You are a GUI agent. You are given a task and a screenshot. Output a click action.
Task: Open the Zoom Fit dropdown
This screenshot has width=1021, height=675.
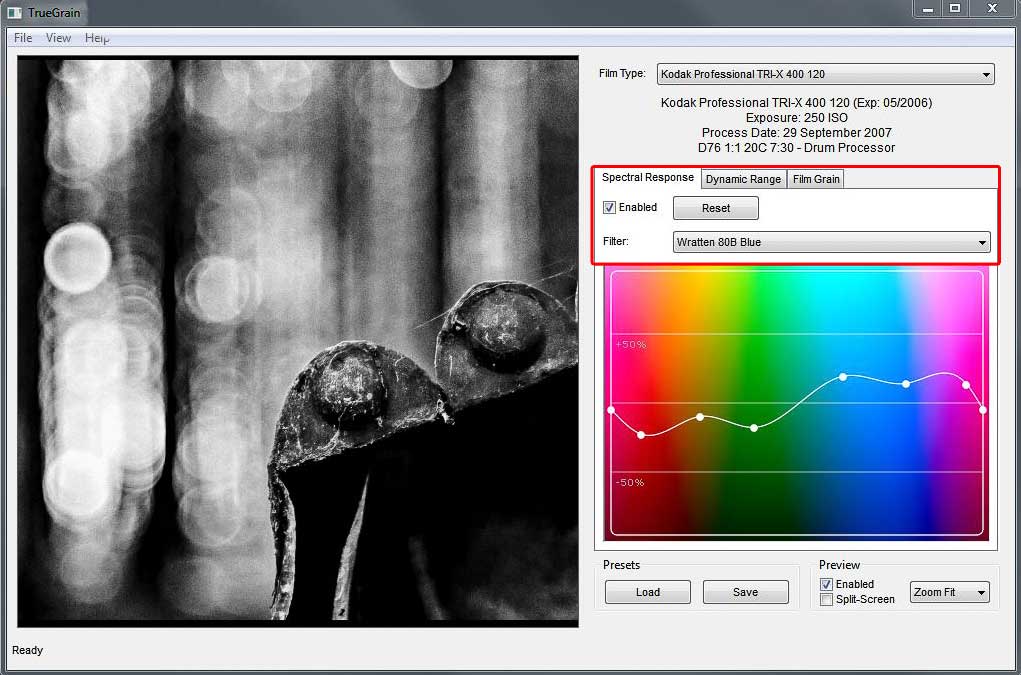click(949, 592)
